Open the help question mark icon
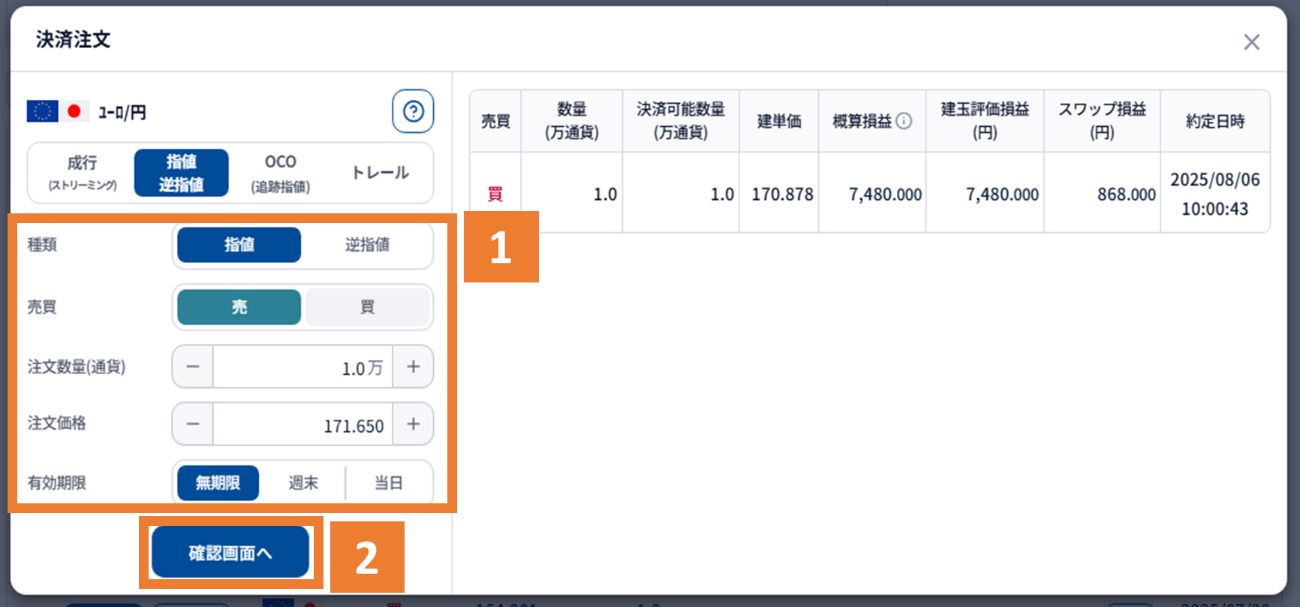This screenshot has width=1300, height=607. [412, 111]
